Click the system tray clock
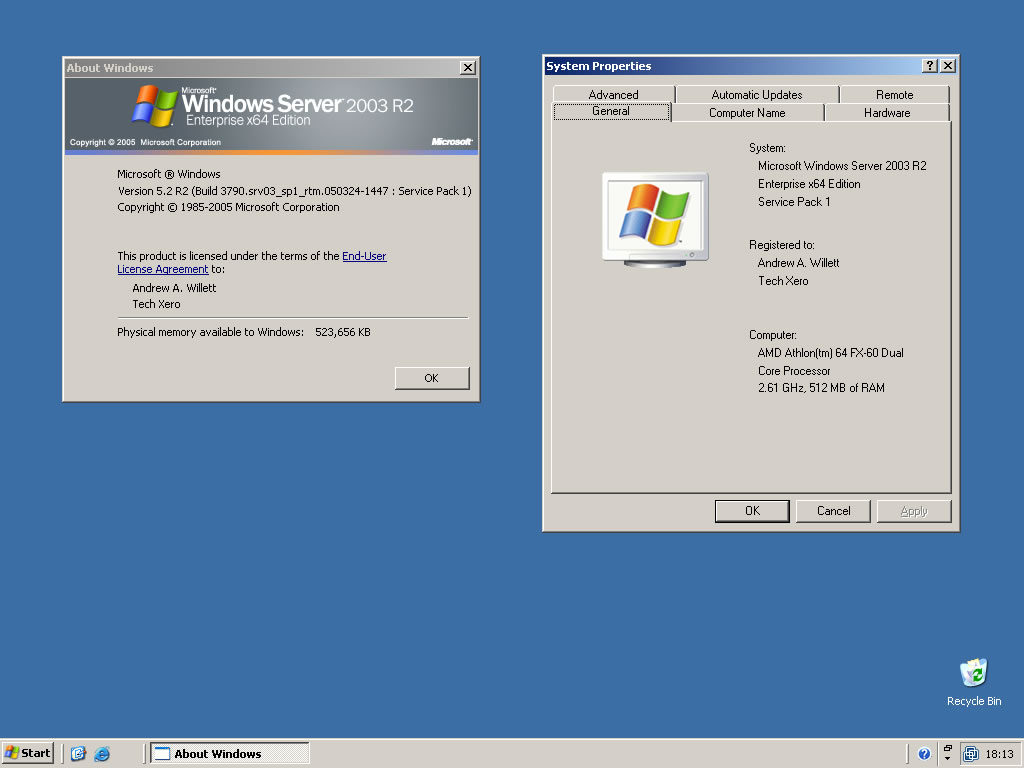1024x768 pixels. pos(999,754)
